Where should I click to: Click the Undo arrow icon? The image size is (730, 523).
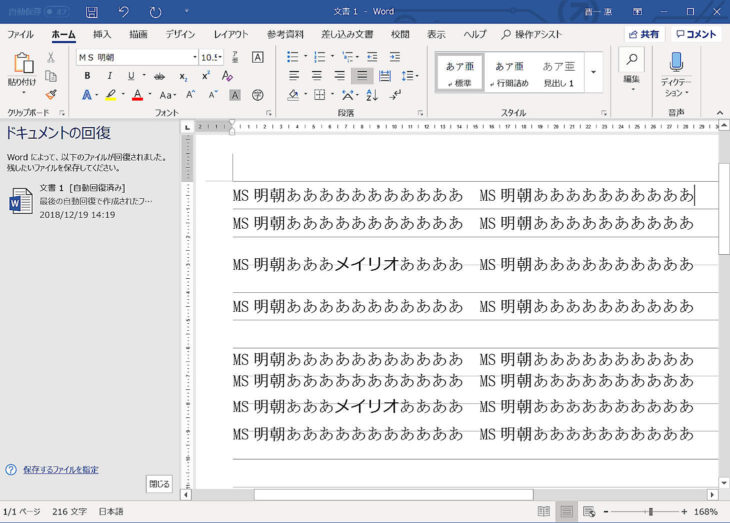123,12
